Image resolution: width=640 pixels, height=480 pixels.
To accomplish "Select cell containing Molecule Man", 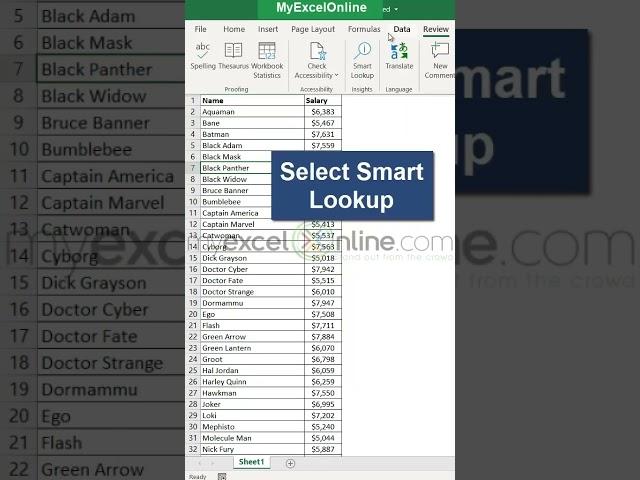I will [x=252, y=438].
